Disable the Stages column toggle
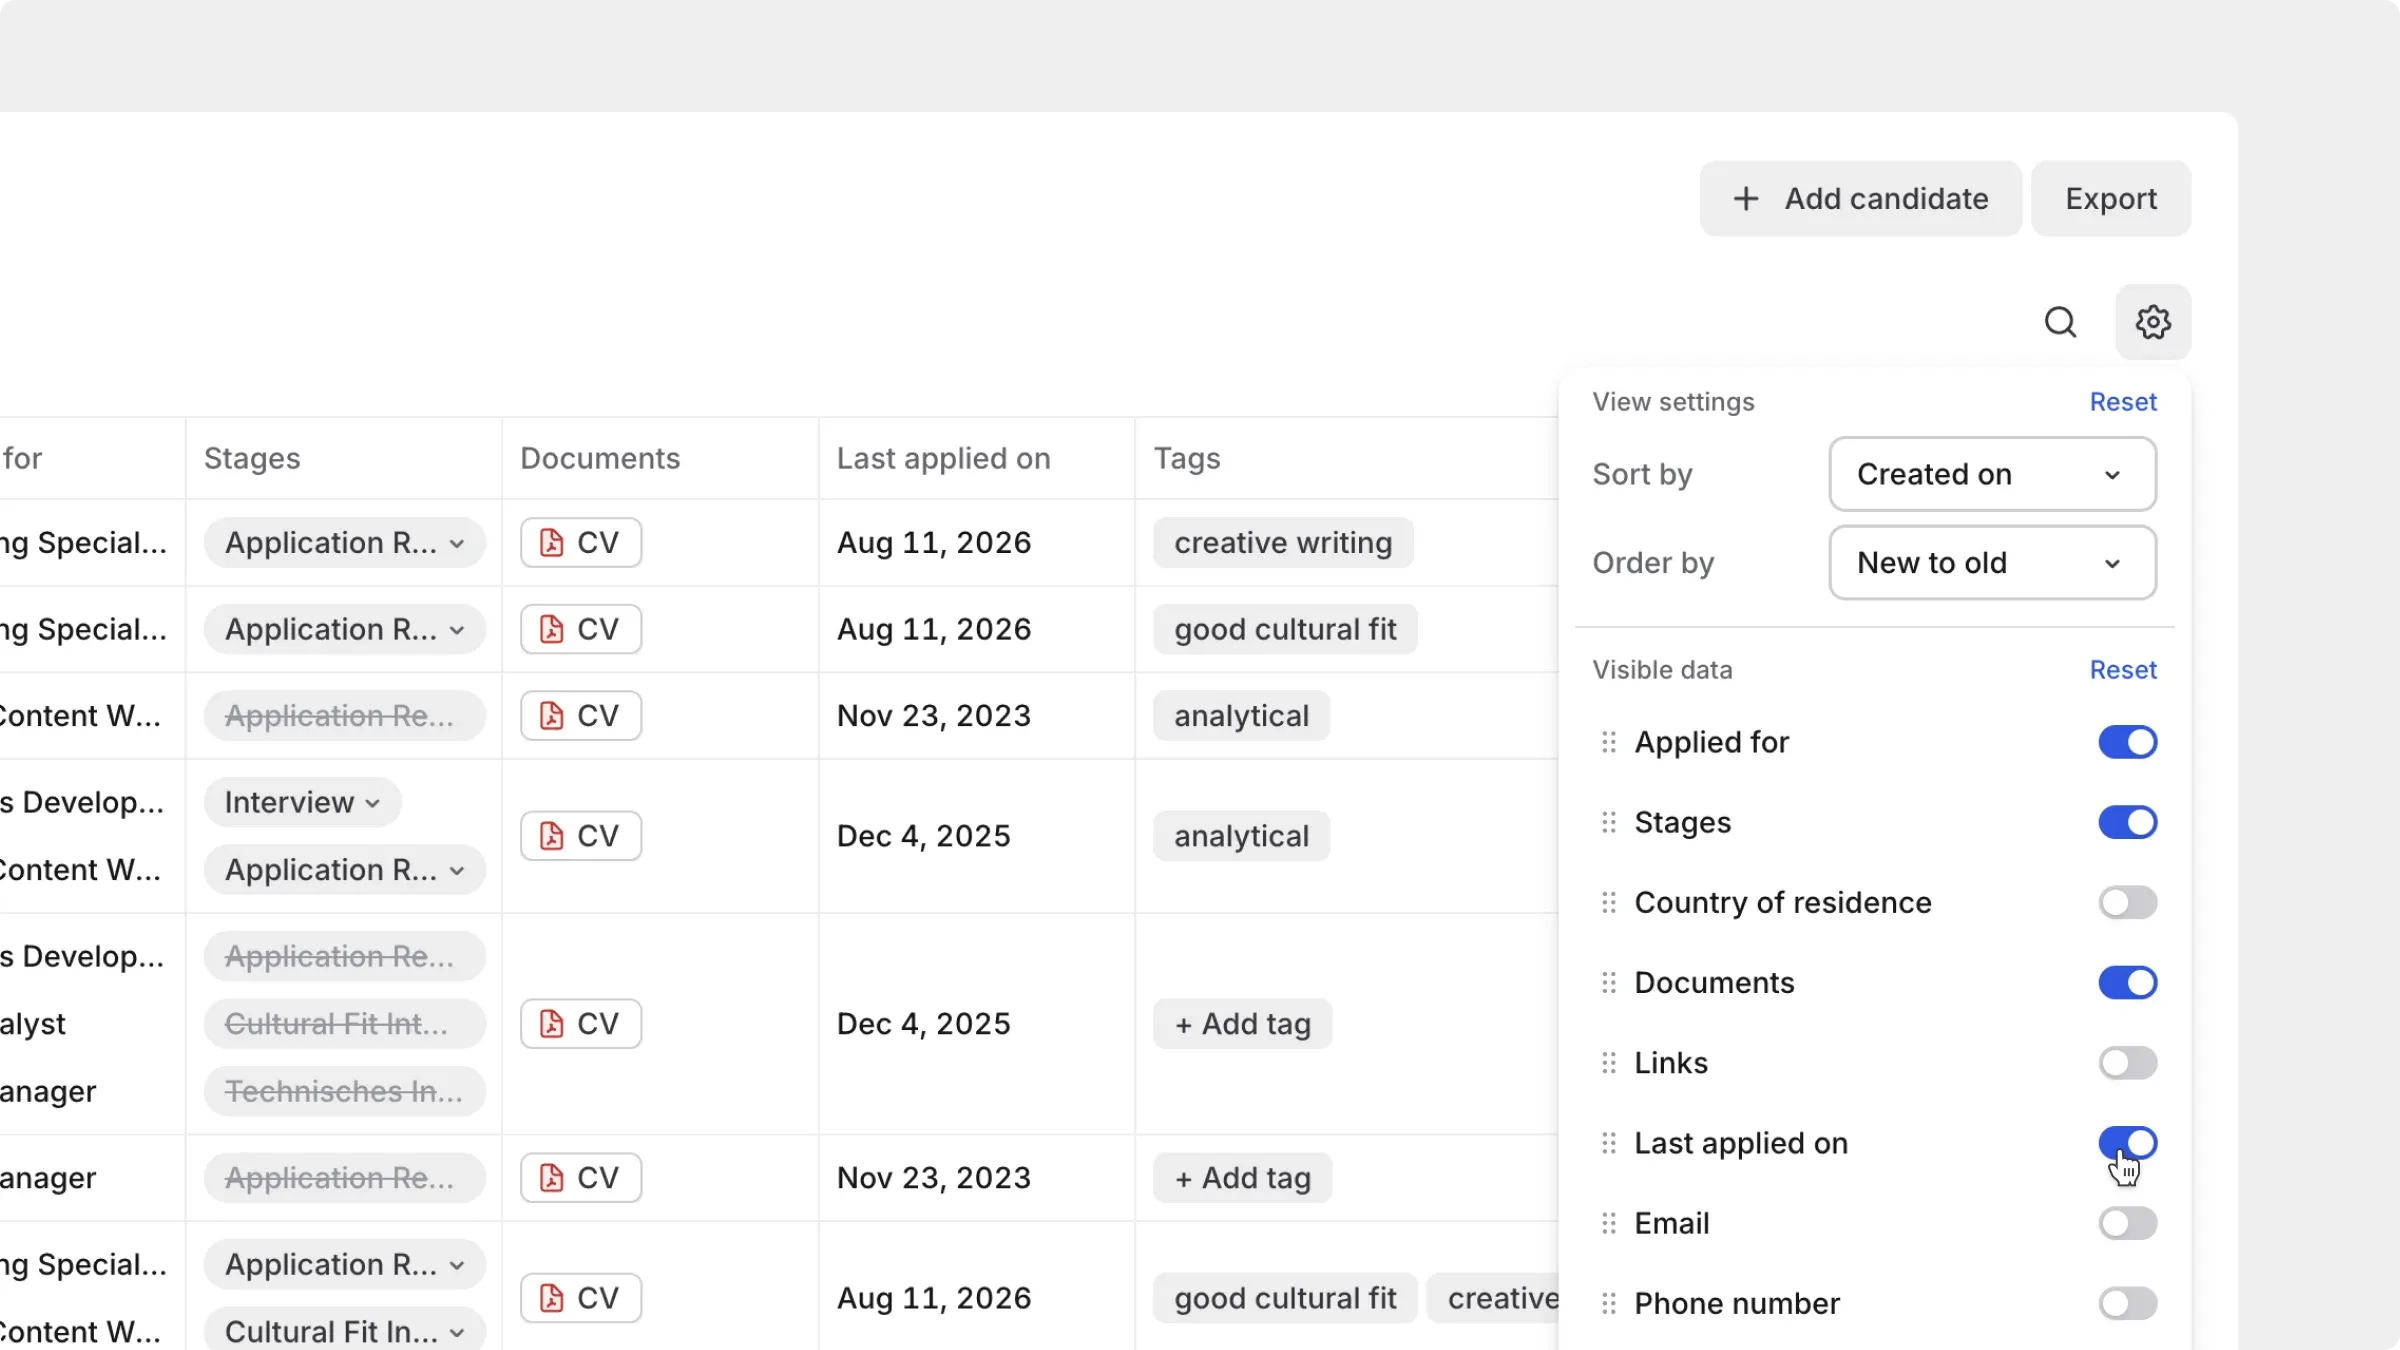 tap(2127, 822)
